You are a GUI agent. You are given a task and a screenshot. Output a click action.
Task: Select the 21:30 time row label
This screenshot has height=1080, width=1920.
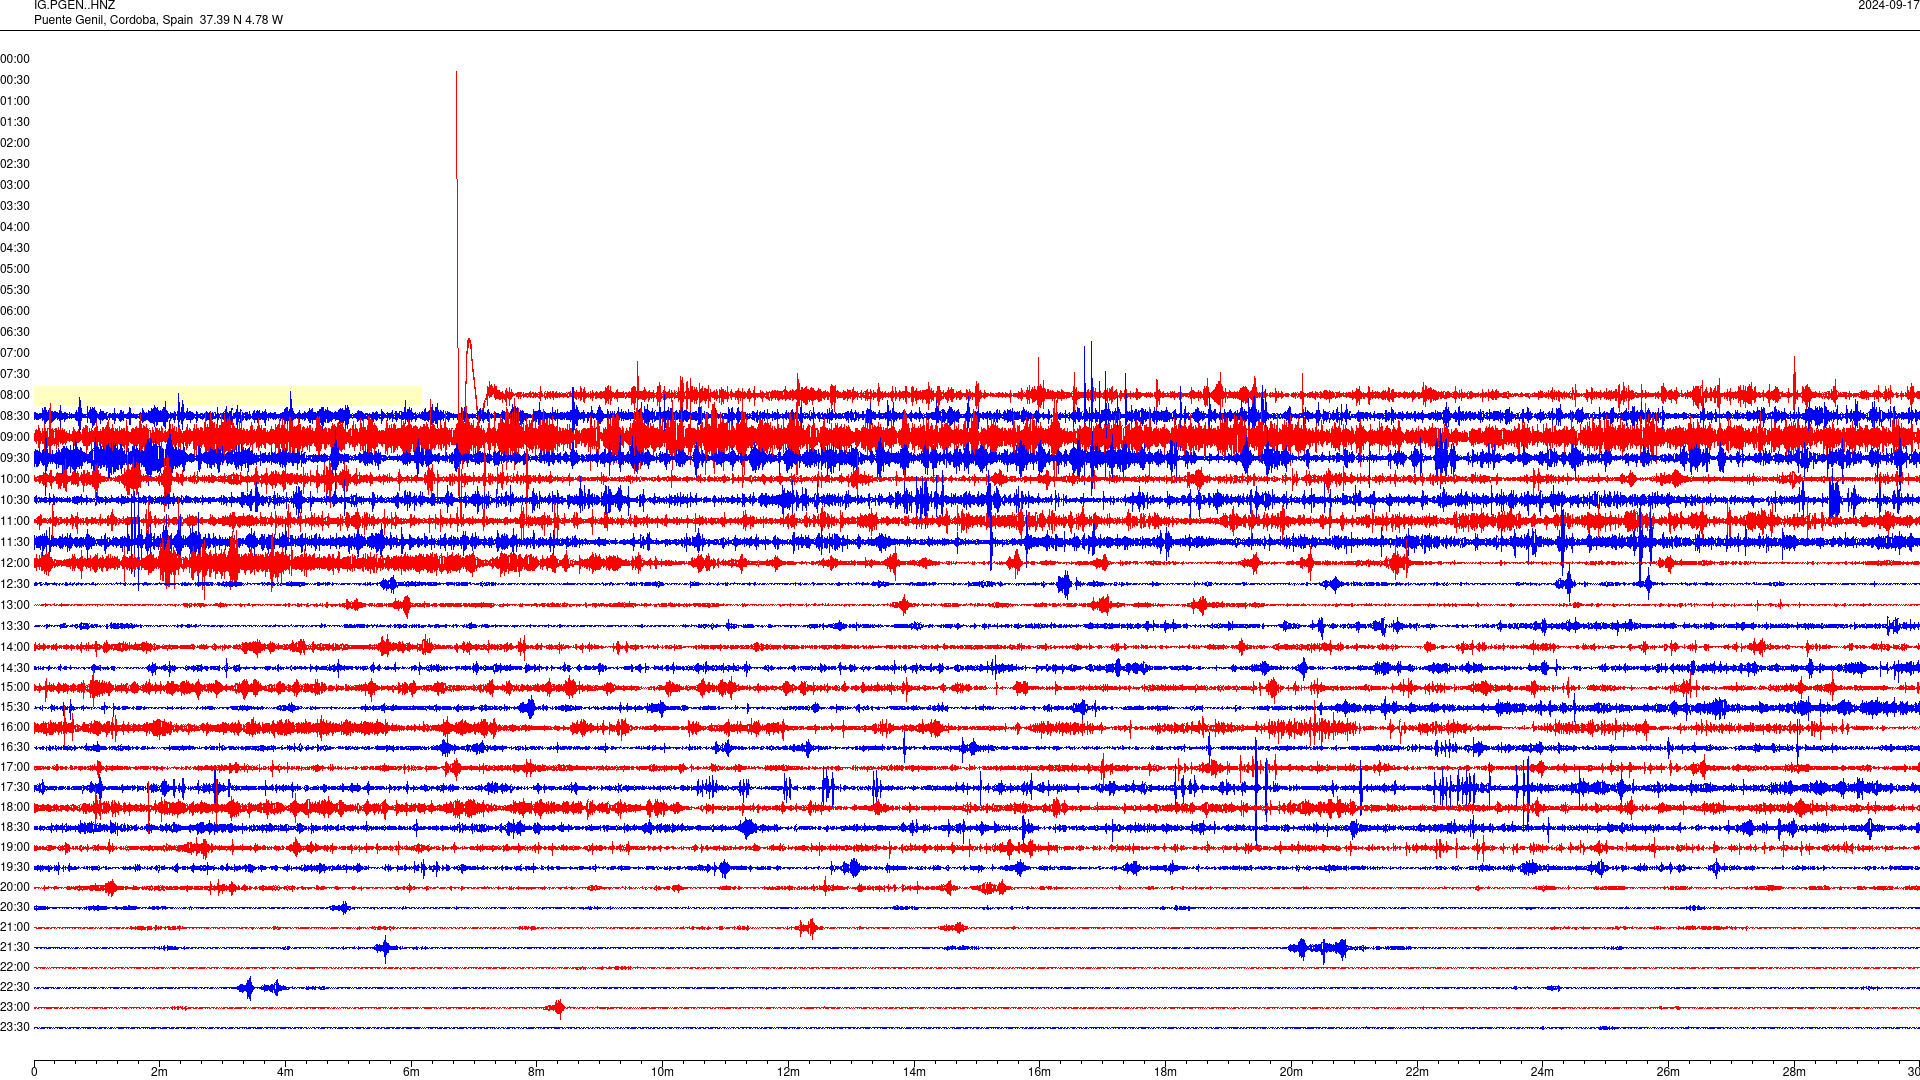(15, 947)
